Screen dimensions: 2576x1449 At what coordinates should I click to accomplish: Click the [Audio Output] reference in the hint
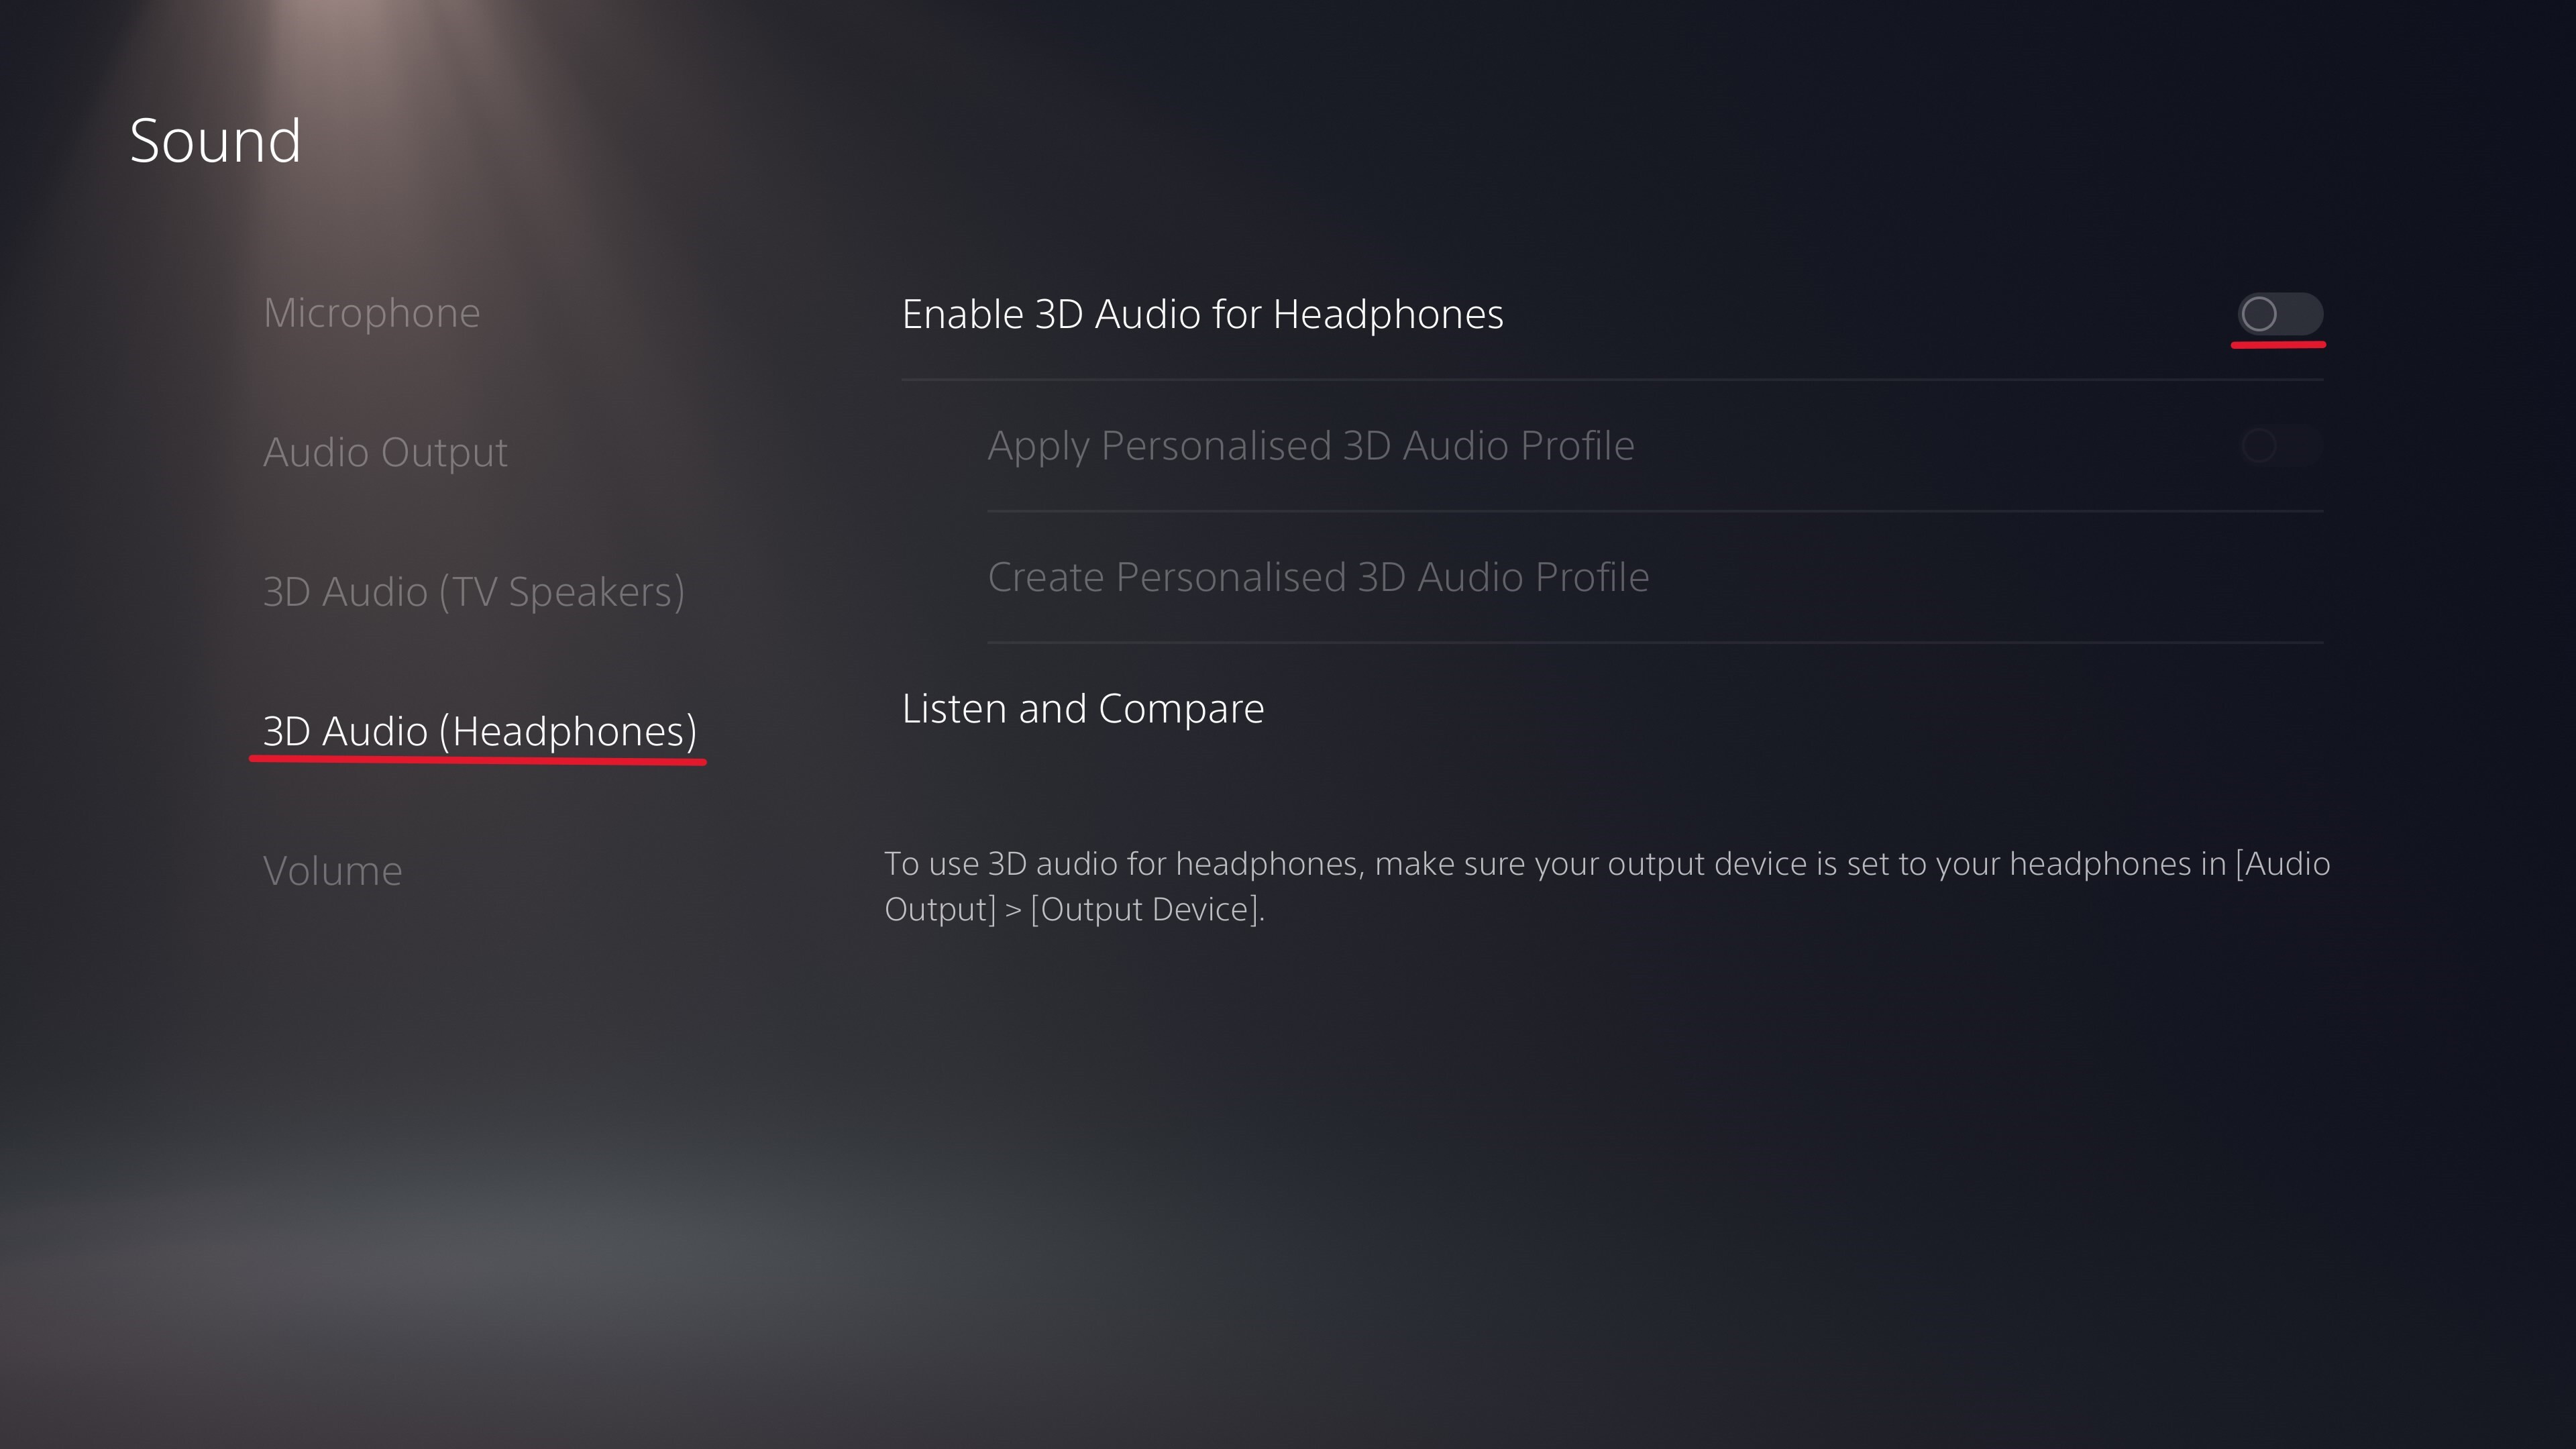[2283, 864]
